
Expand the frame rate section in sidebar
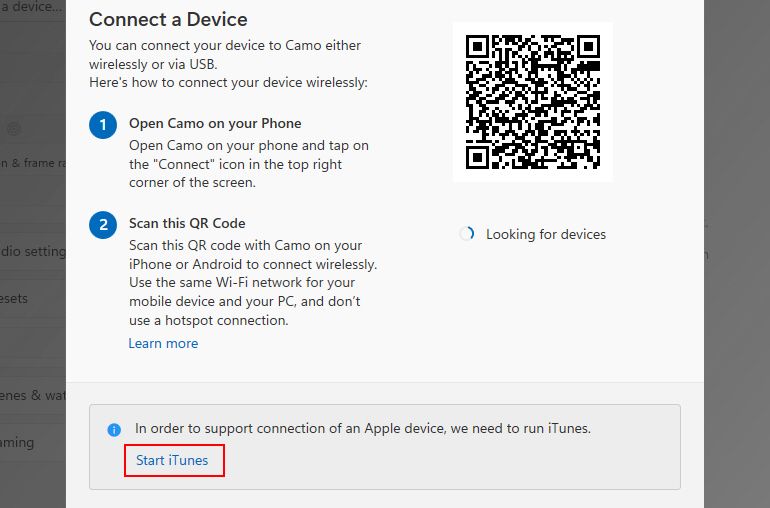pyautogui.click(x=32, y=162)
